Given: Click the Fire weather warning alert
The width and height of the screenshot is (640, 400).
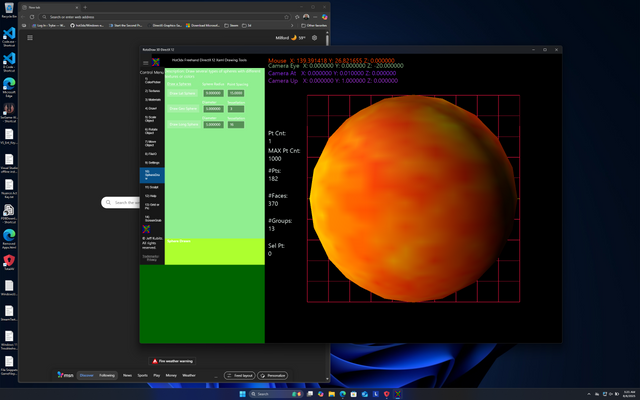Looking at the screenshot, I should tap(172, 361).
